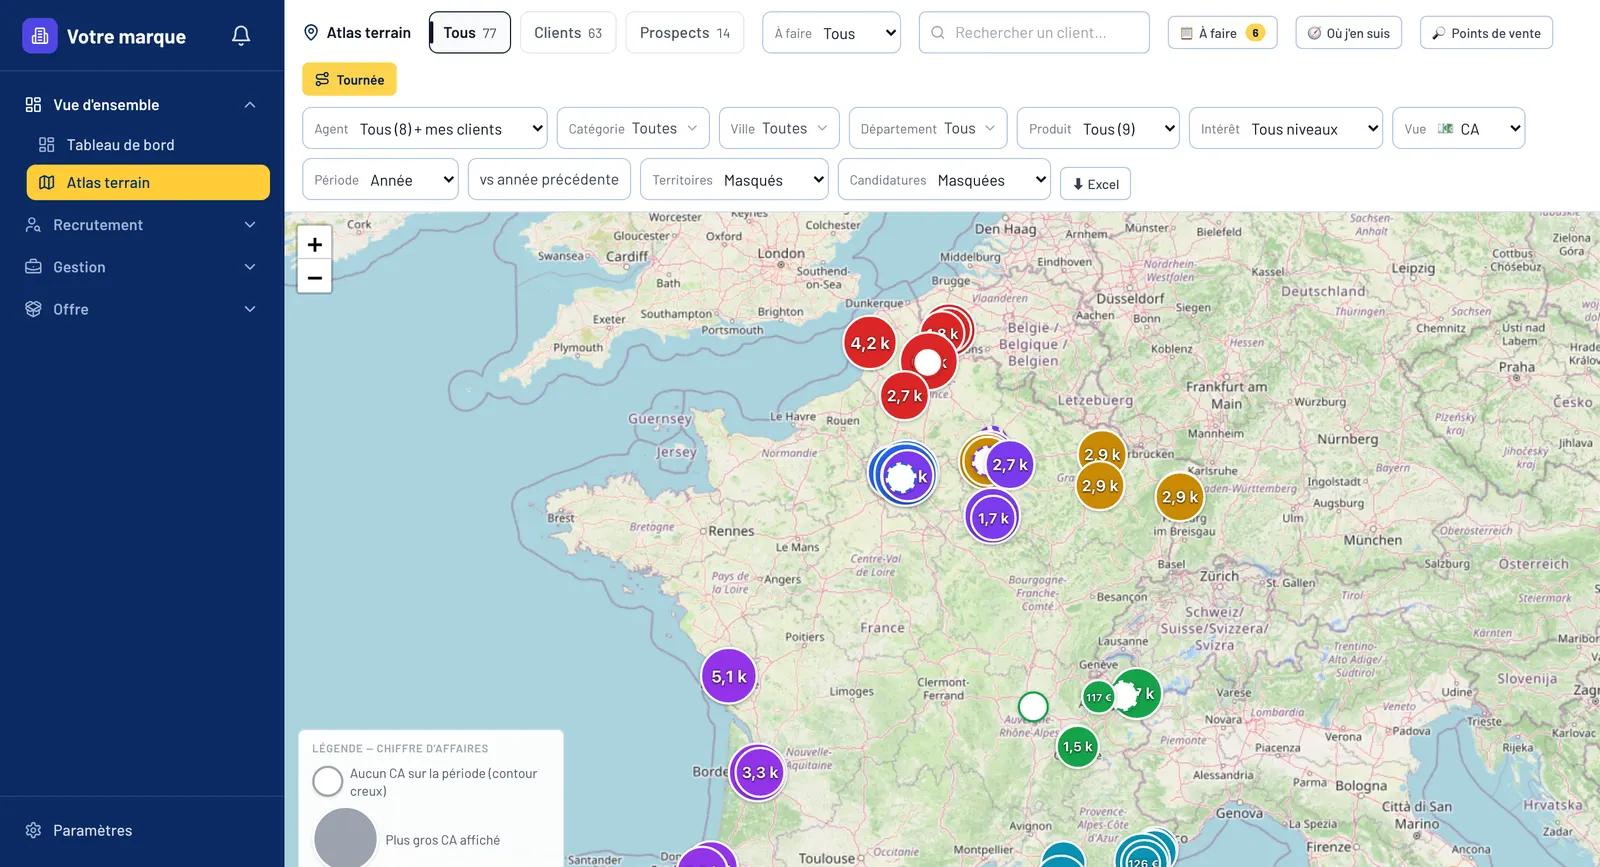Click the À faire 6 button
Screen dimensions: 1600x867
pos(1222,33)
